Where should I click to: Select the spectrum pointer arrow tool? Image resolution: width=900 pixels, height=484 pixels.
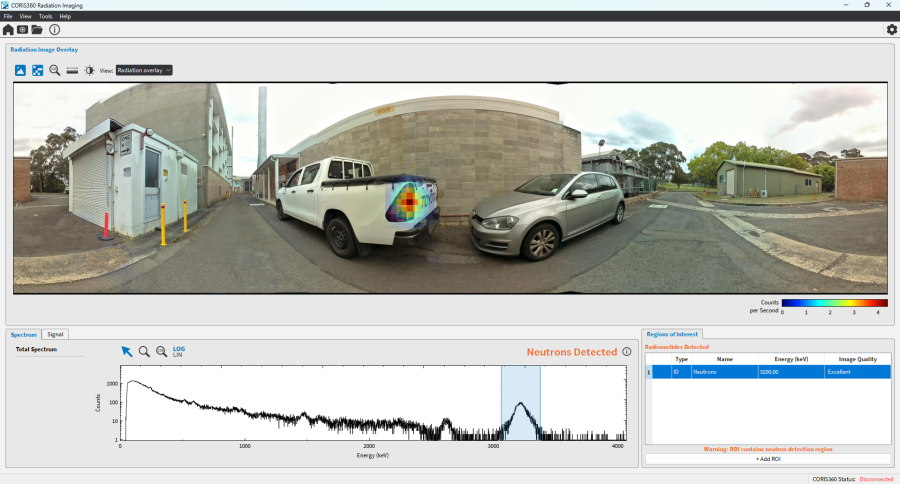click(126, 351)
